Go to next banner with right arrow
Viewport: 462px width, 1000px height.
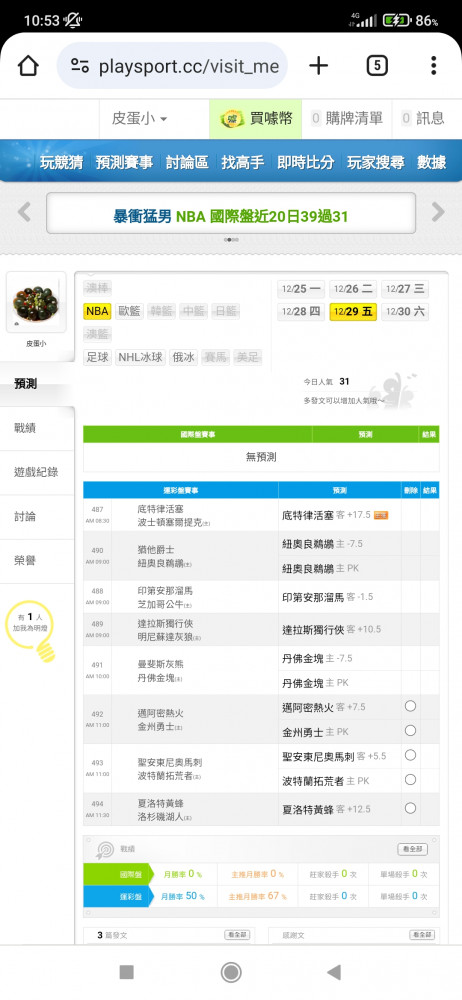click(438, 212)
